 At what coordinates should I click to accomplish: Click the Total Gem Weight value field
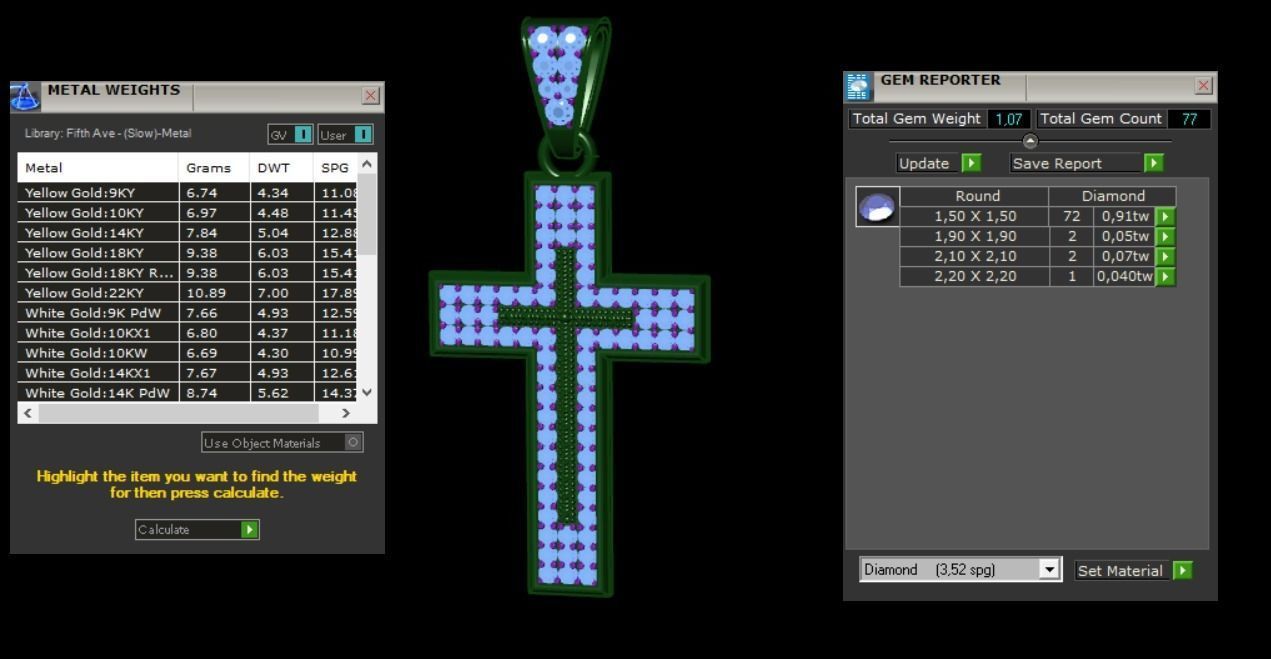(x=1008, y=119)
